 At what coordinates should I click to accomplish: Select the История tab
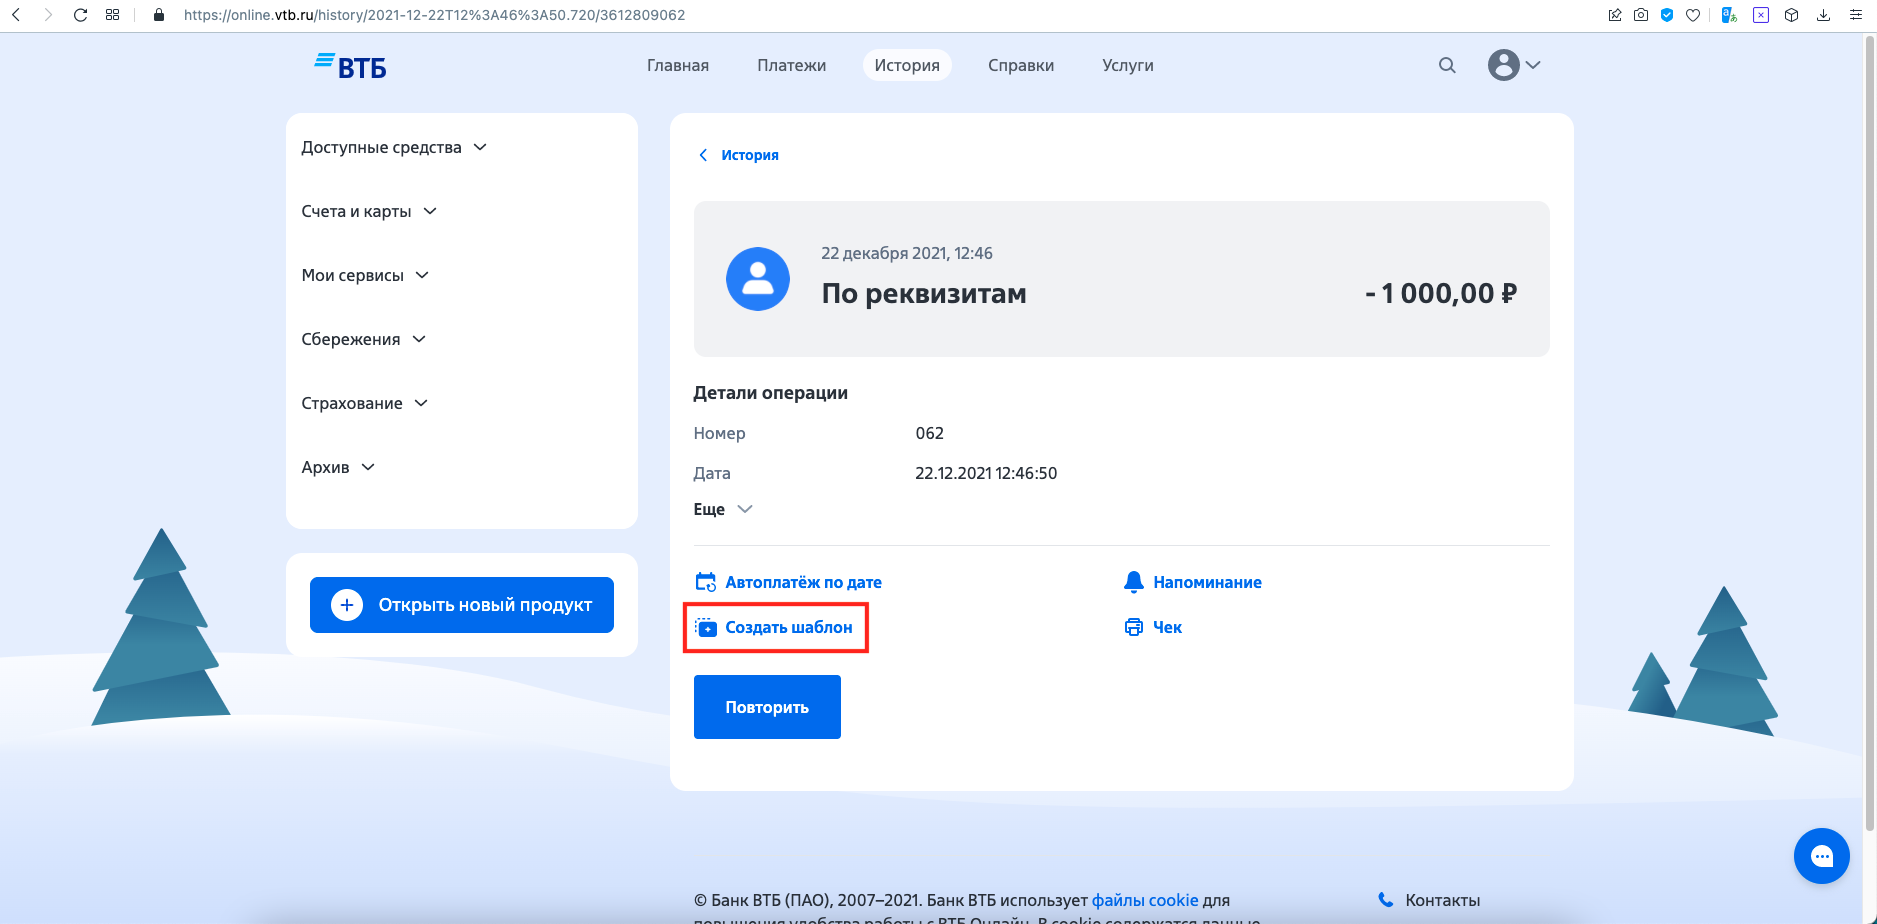point(907,65)
